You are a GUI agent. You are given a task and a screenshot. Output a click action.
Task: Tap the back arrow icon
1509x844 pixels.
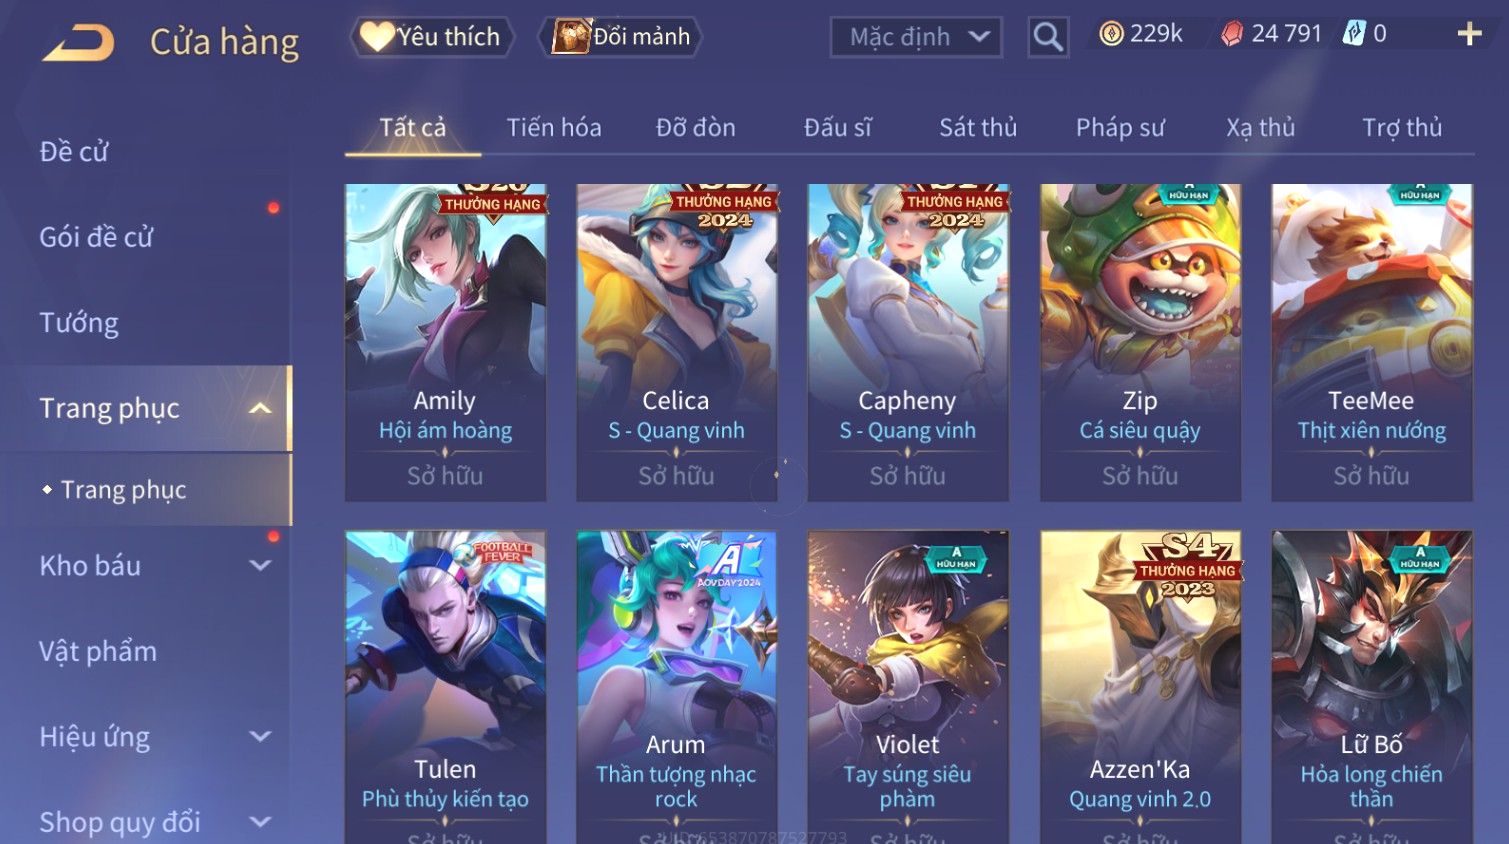(x=78, y=42)
